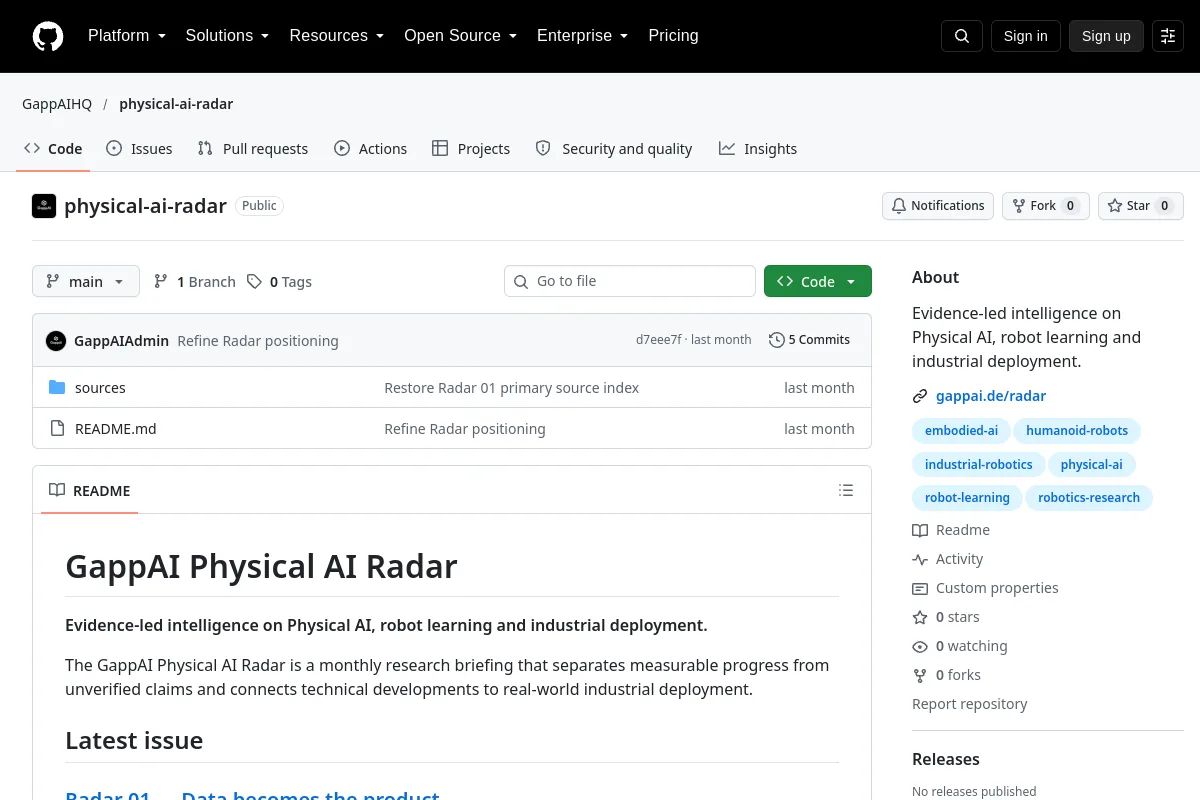Click the sources folder icon
The height and width of the screenshot is (800, 1200).
(57, 388)
